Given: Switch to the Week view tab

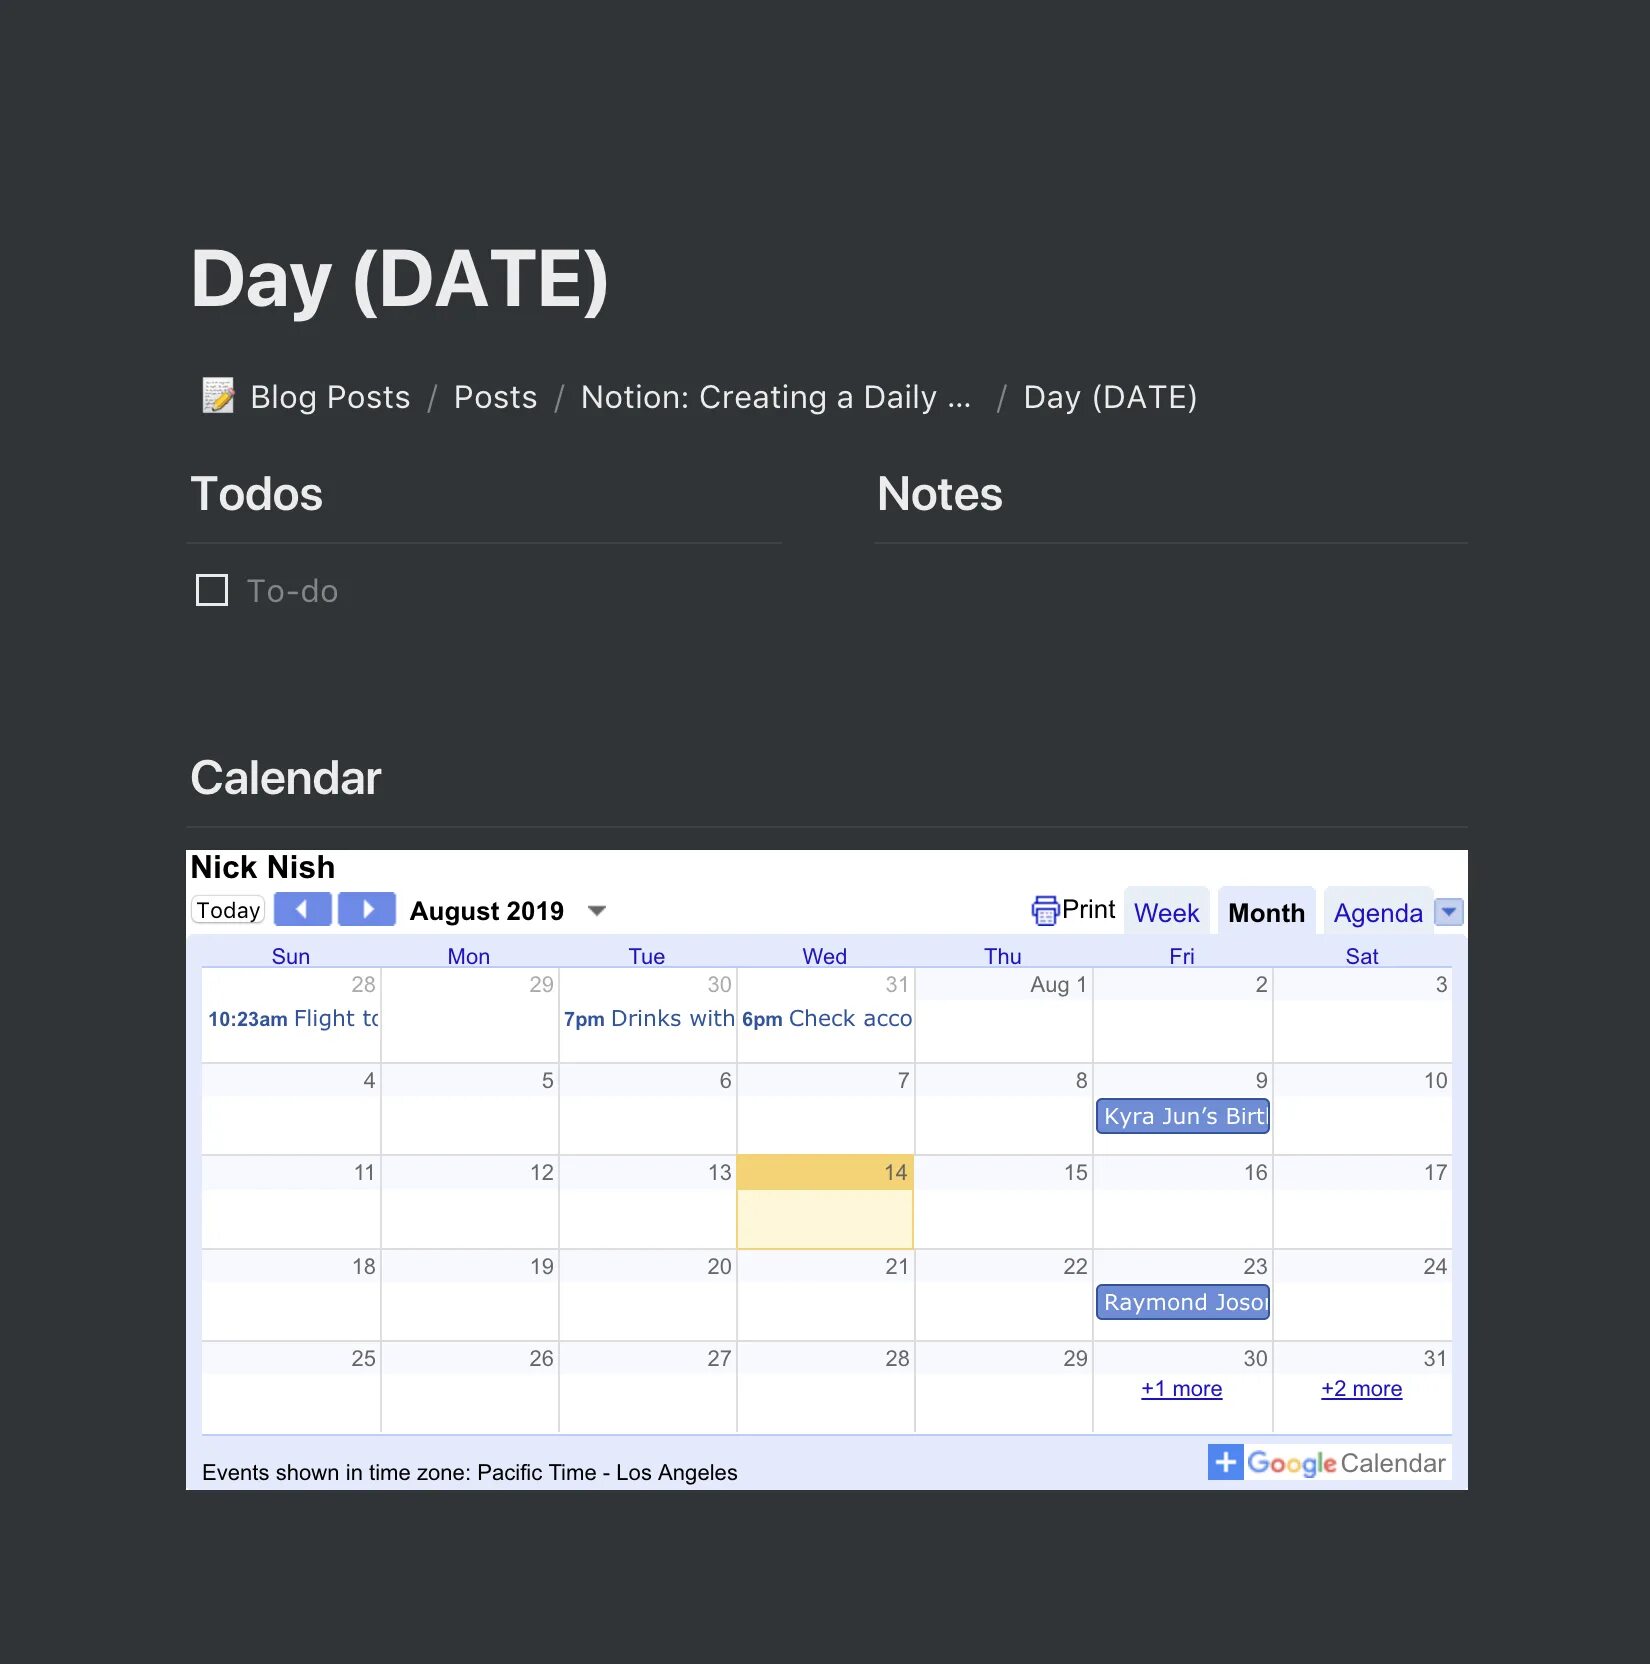Looking at the screenshot, I should click(x=1166, y=912).
